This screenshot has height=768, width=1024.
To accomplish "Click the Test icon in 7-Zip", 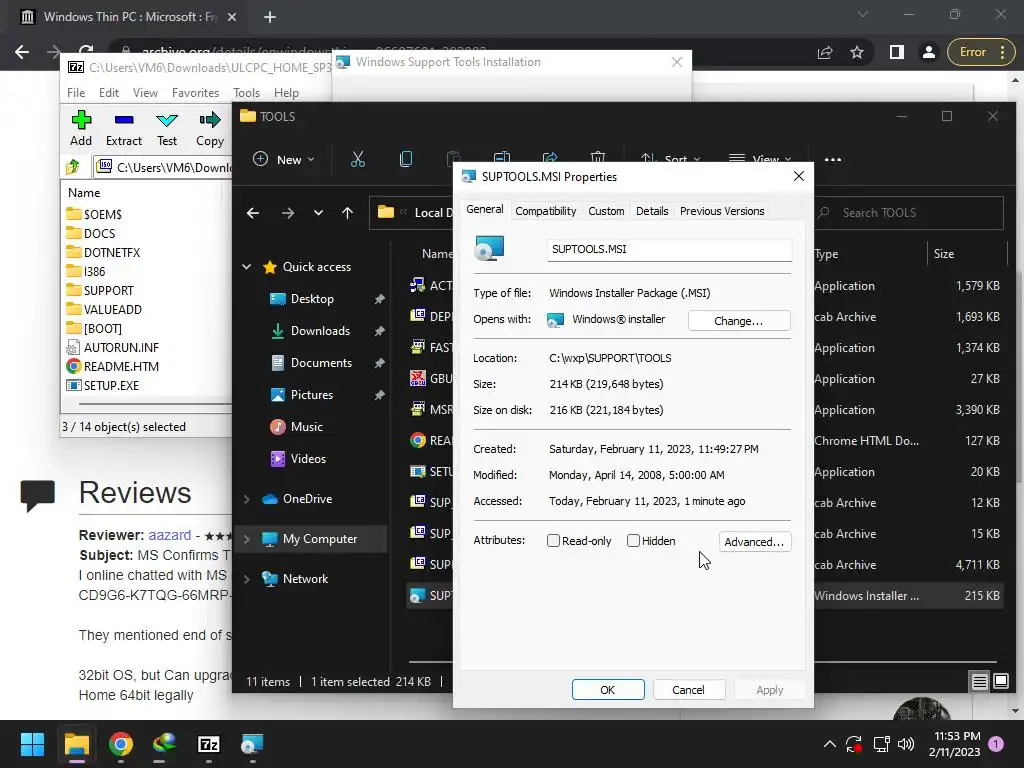I will point(167,120).
